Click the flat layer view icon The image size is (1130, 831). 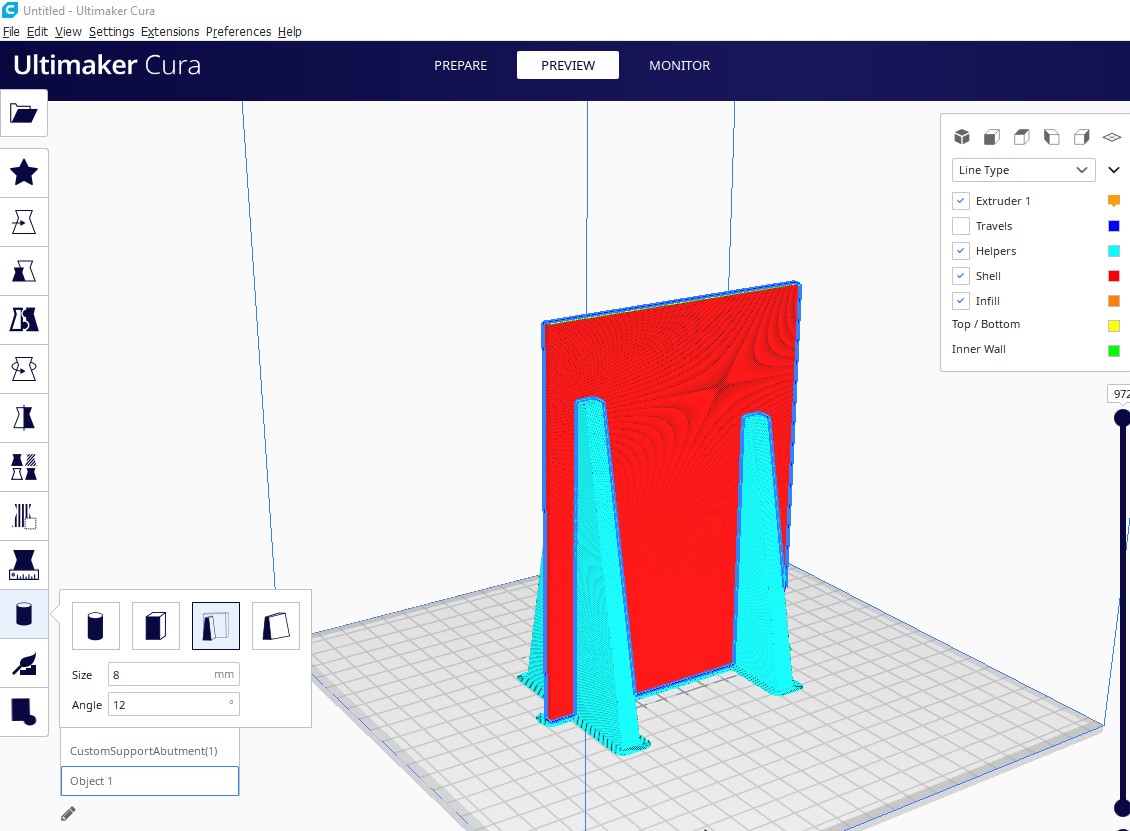coord(1112,137)
